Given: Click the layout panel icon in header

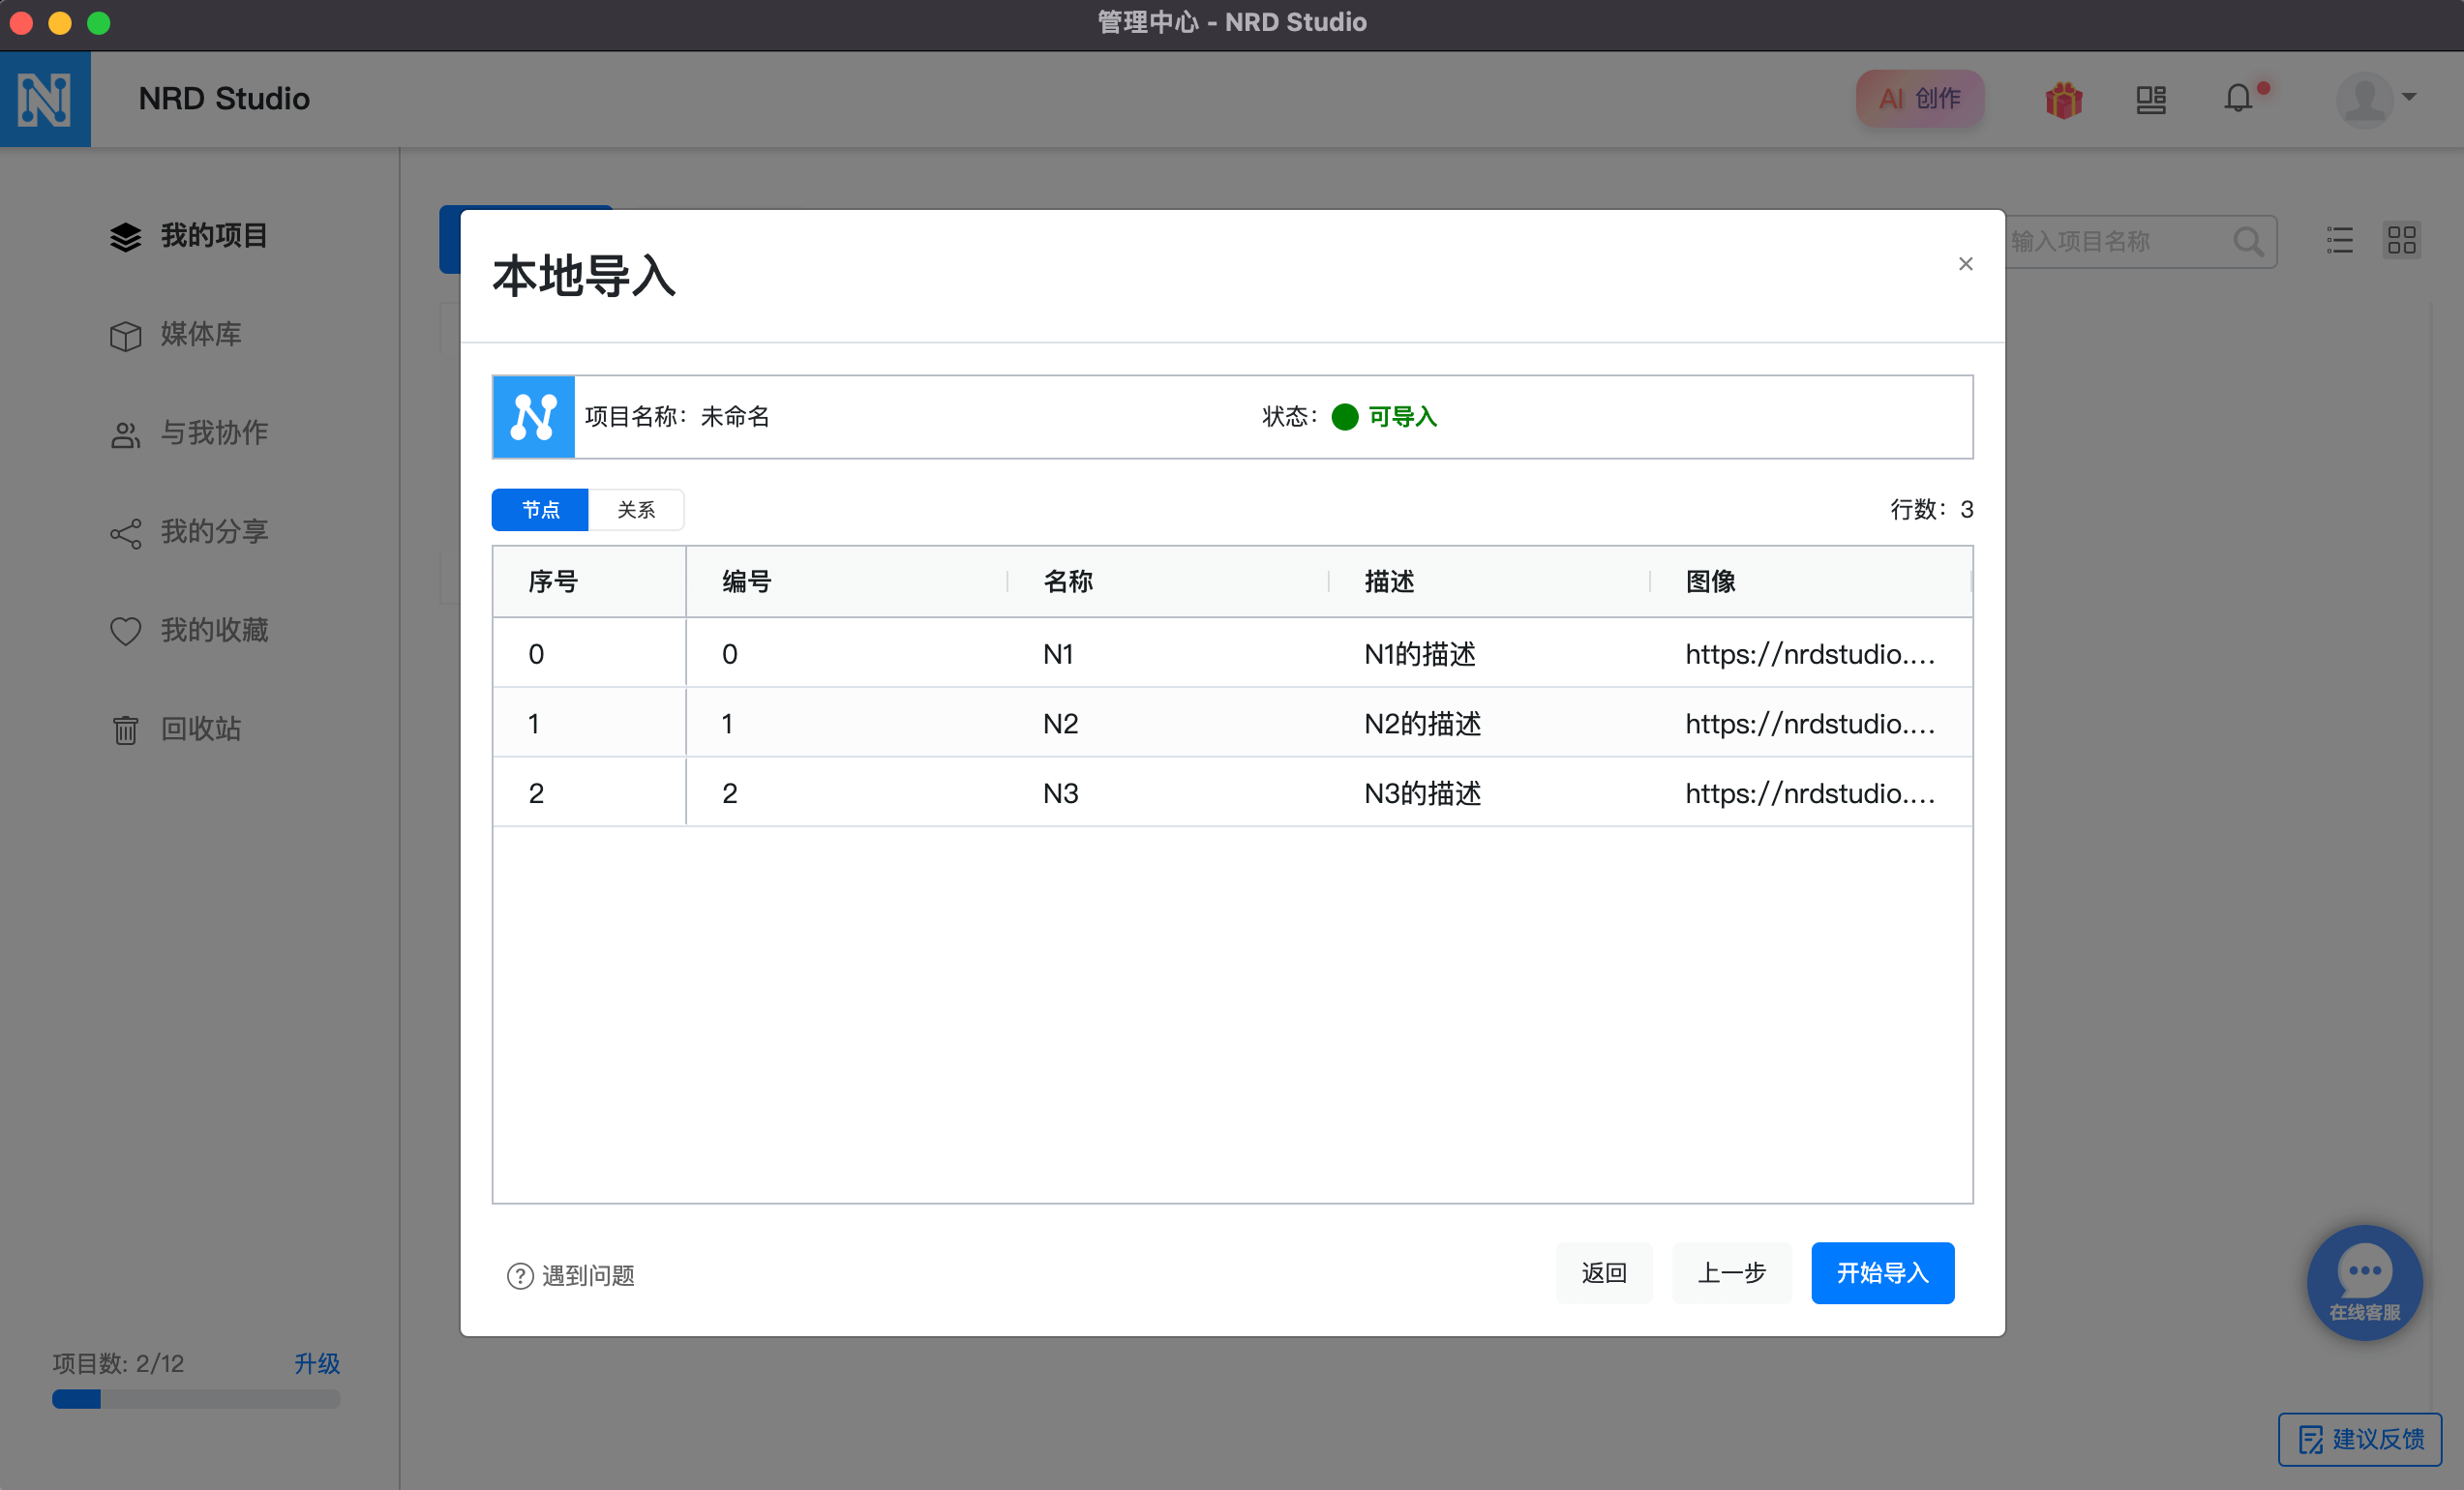Looking at the screenshot, I should 2150,99.
